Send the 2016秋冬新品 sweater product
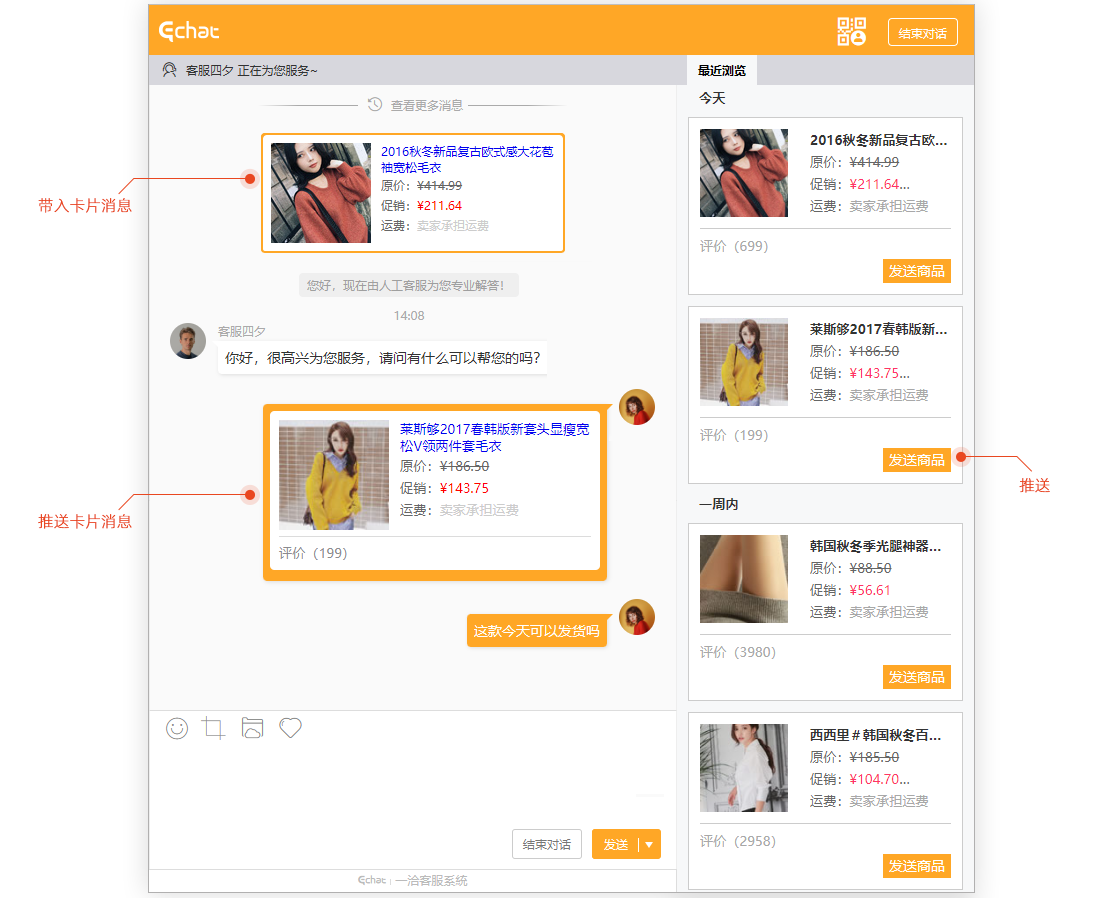Viewport: 1114px width, 898px height. [916, 271]
